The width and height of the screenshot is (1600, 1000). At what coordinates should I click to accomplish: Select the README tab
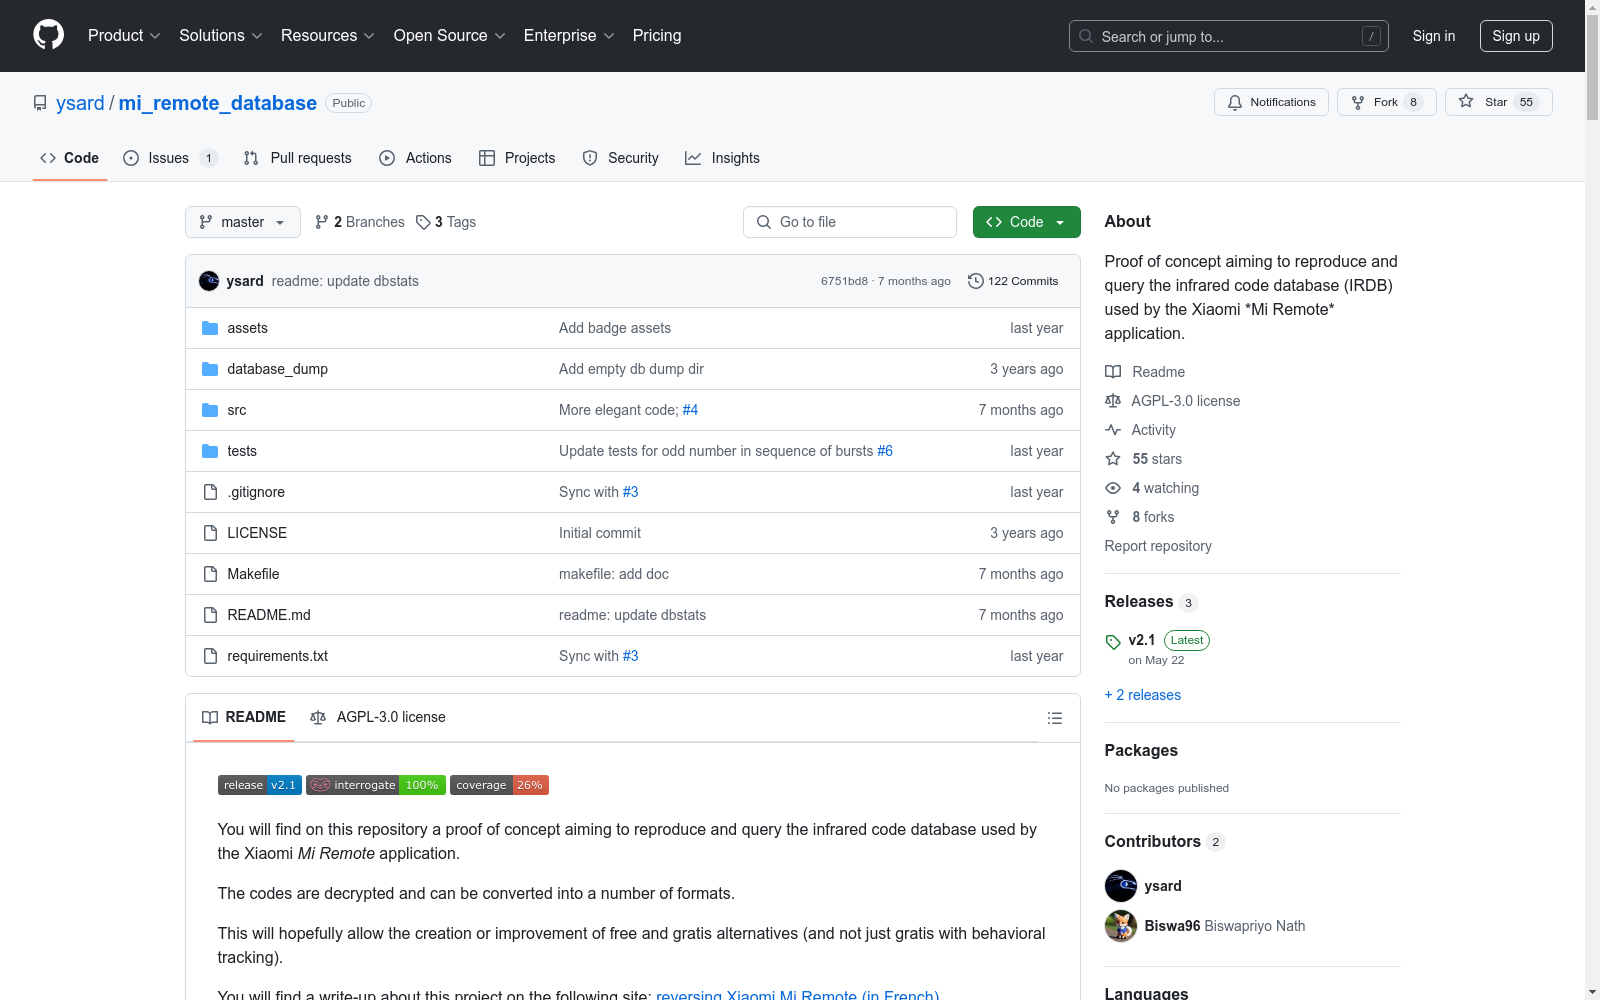[x=244, y=717]
